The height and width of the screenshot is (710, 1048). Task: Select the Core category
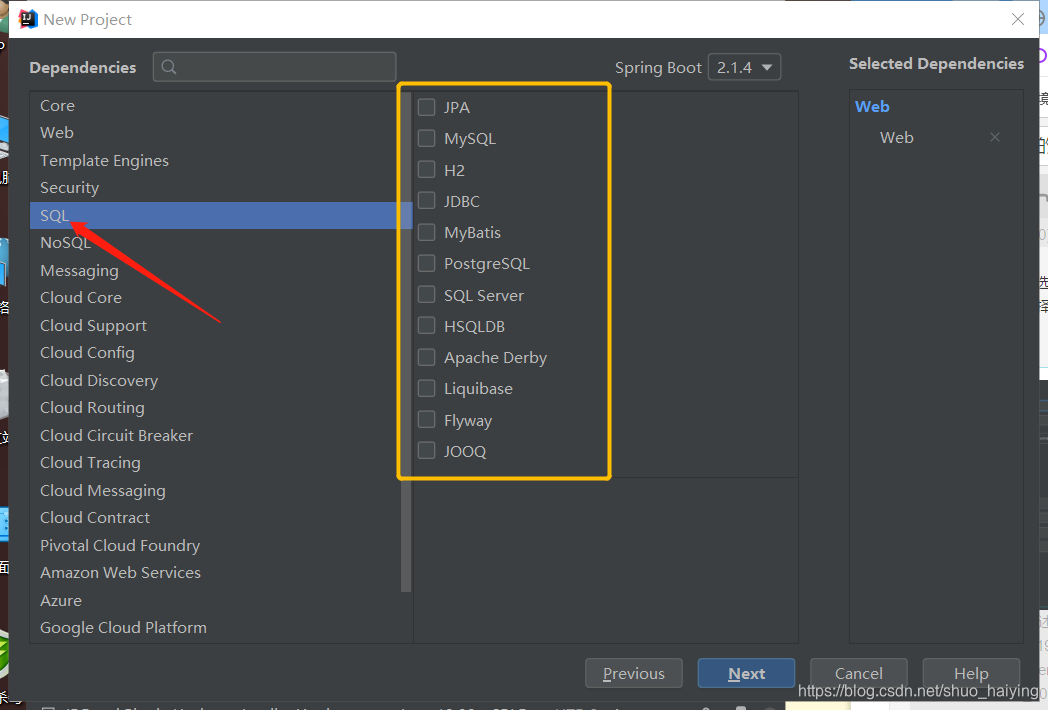pos(221,106)
